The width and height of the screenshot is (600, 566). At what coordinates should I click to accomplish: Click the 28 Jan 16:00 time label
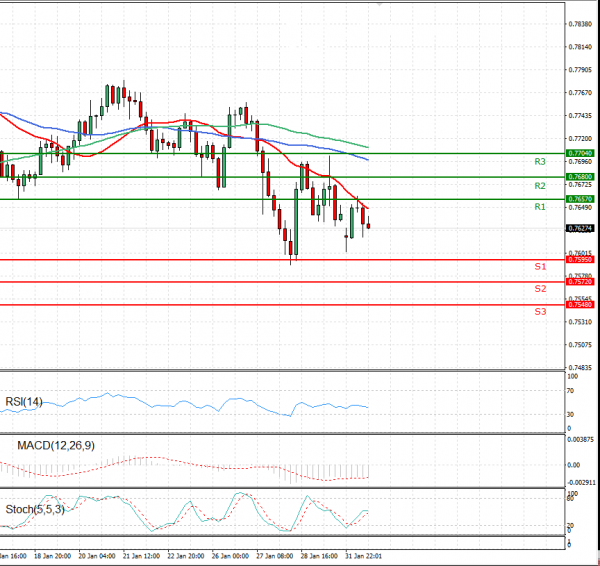point(319,556)
